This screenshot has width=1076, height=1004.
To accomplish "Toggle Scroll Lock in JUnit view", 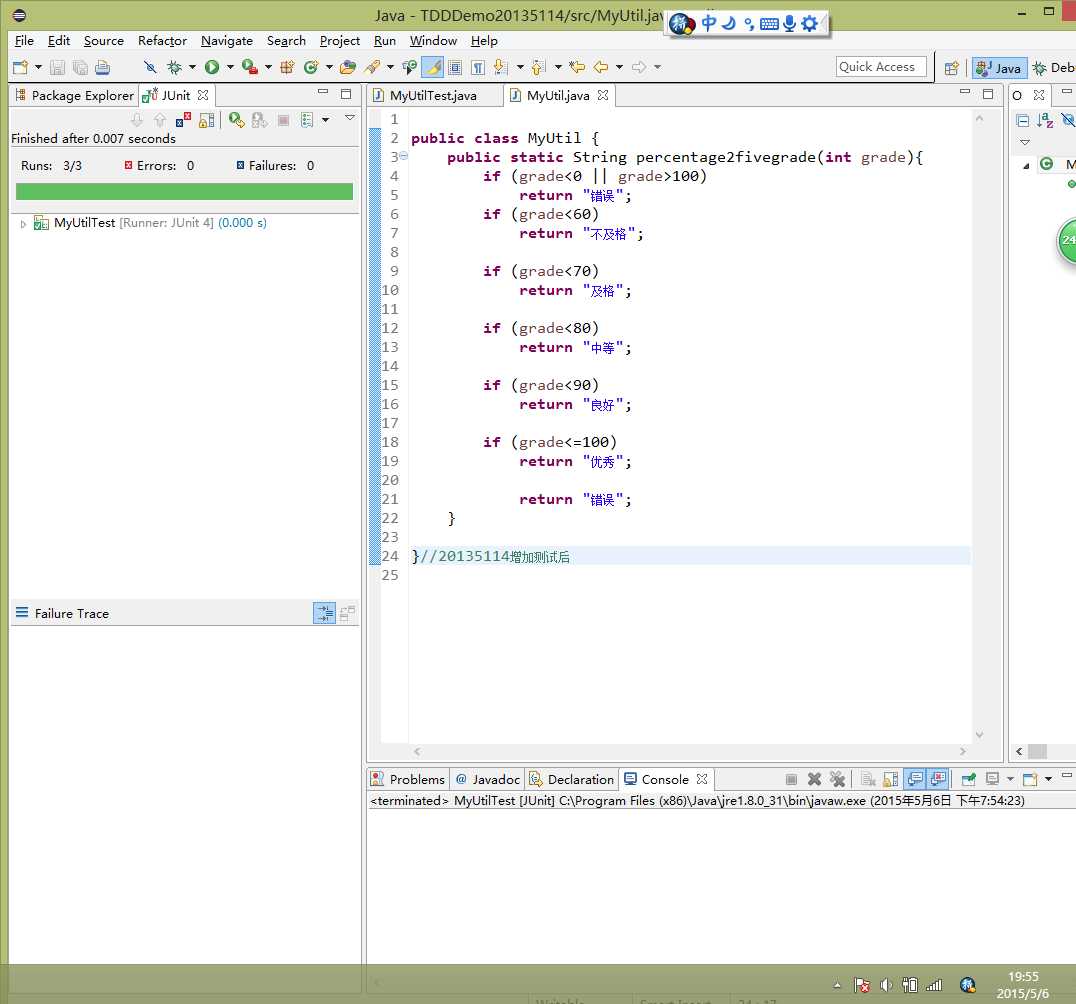I will coord(207,121).
